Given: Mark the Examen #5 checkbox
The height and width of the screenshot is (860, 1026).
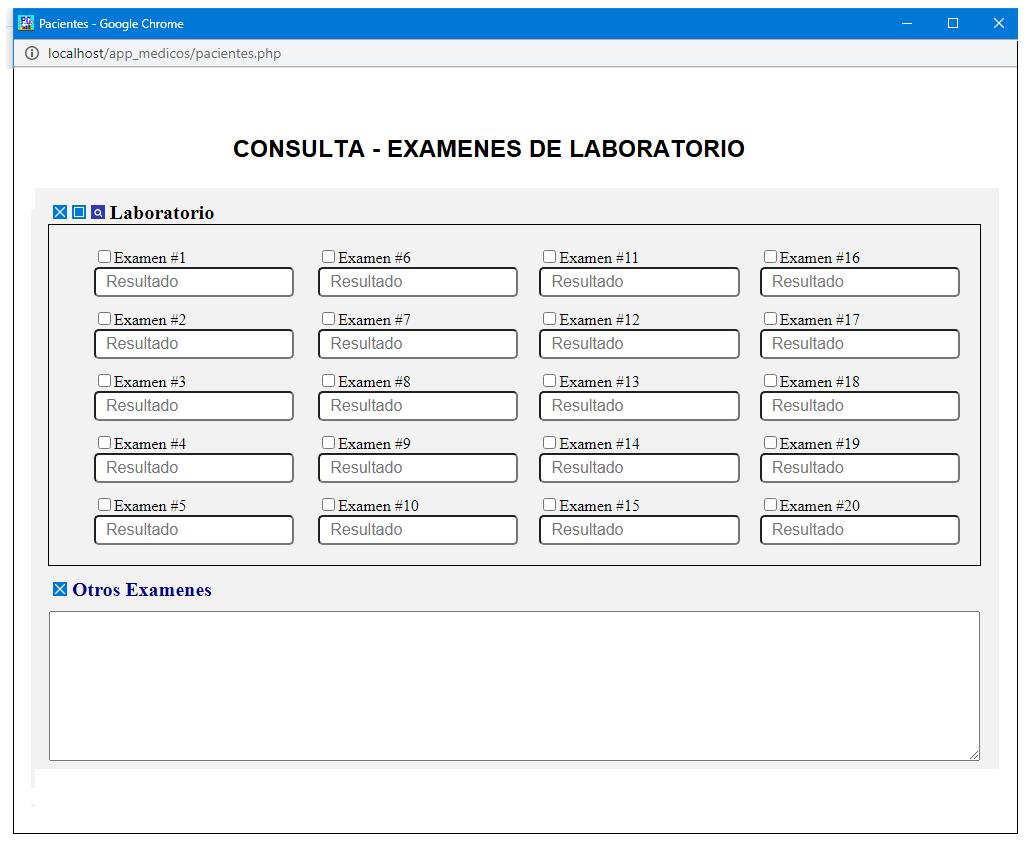Looking at the screenshot, I should (x=104, y=505).
